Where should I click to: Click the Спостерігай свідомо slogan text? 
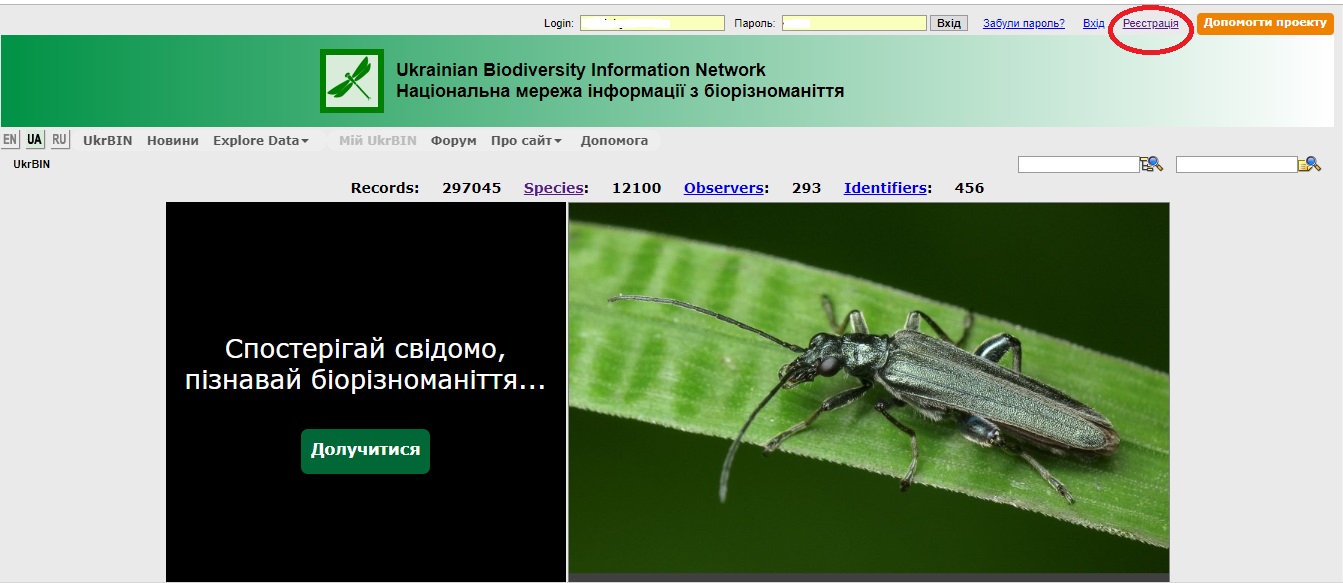pyautogui.click(x=365, y=364)
